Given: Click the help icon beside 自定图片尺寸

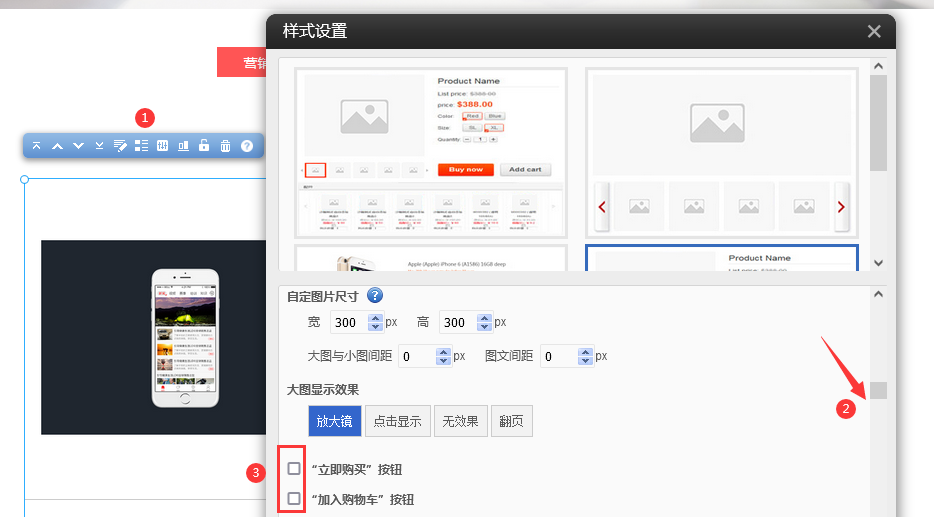Looking at the screenshot, I should pyautogui.click(x=375, y=295).
